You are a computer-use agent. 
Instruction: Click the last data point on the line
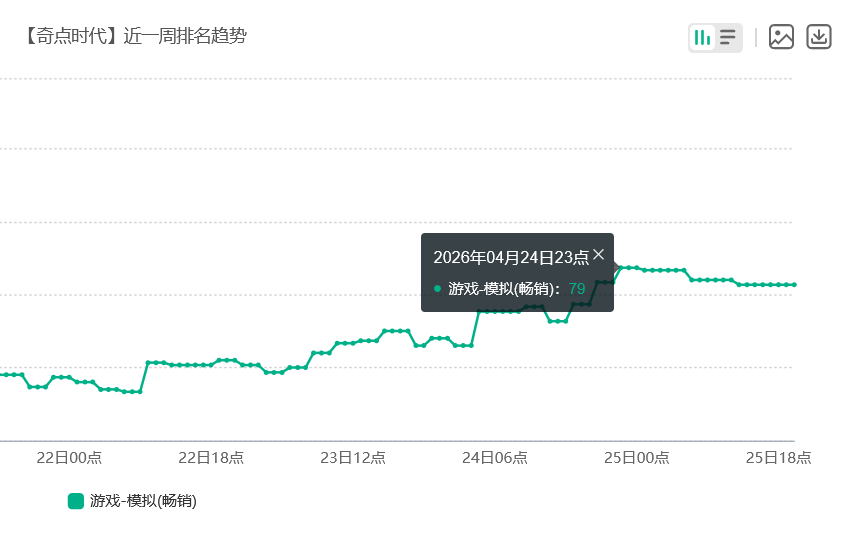pyautogui.click(x=794, y=285)
